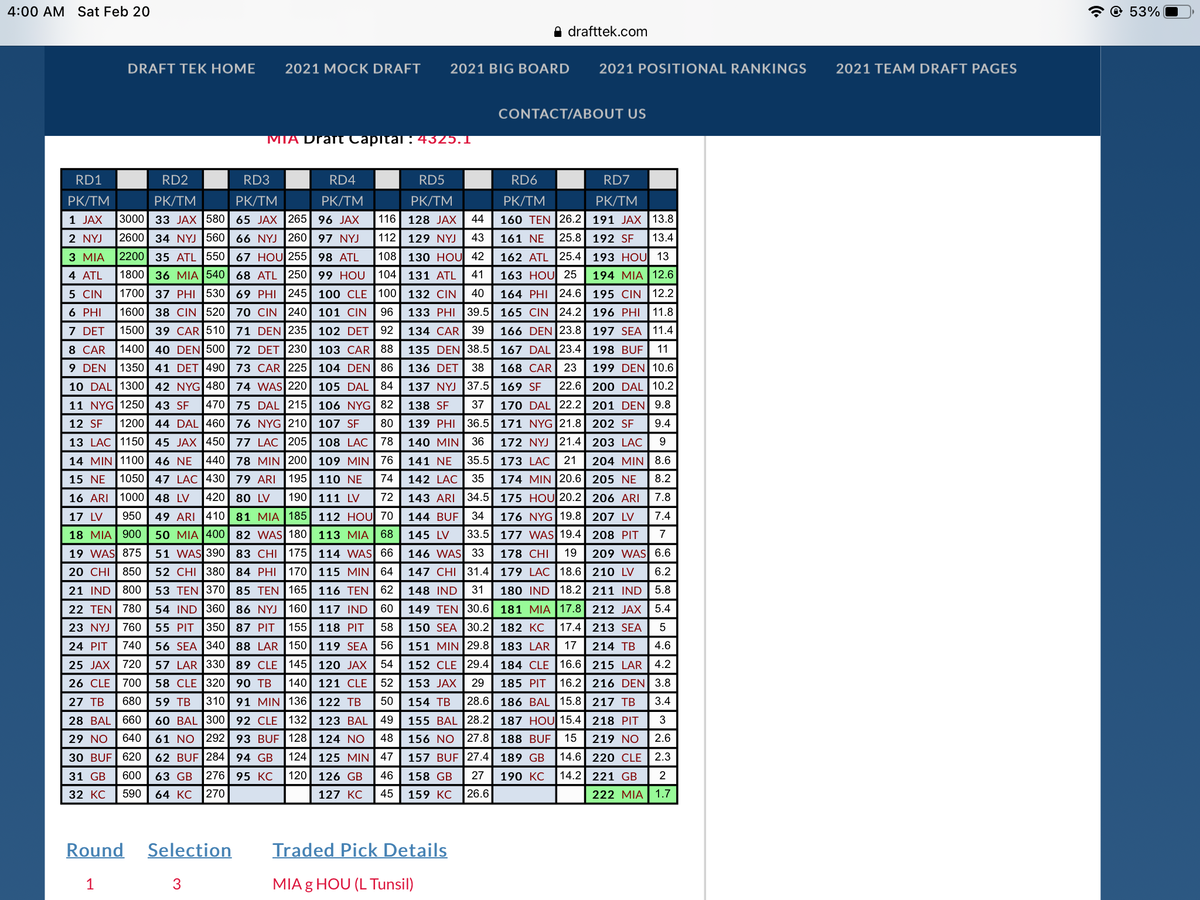Tap the padlock icon beside drafttek.com
The width and height of the screenshot is (1200, 900).
click(558, 32)
